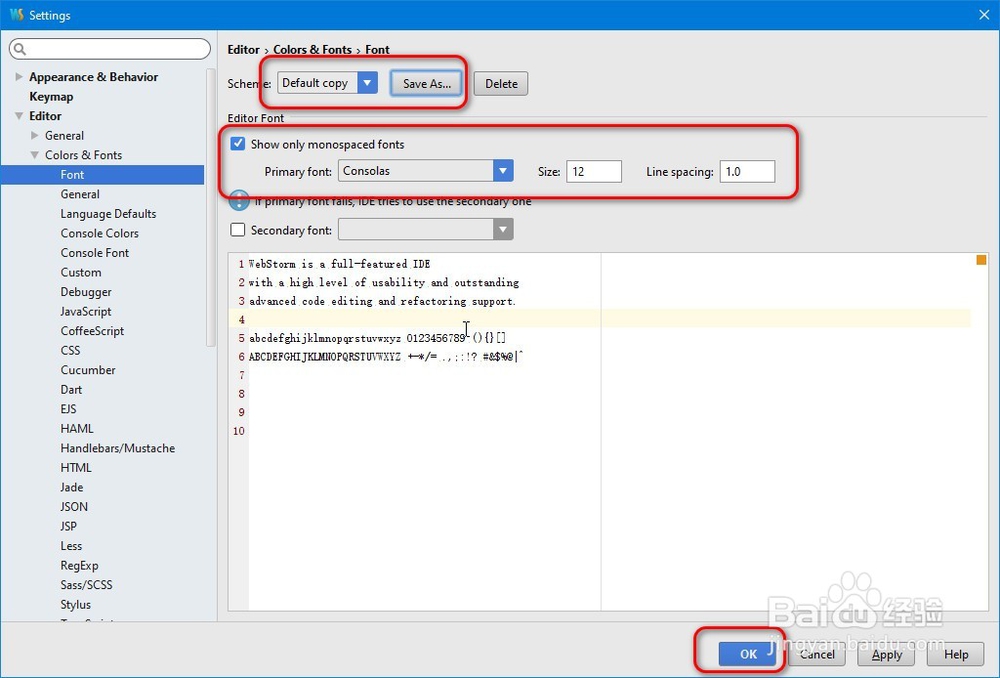Screen dimensions: 1000x678
Task: Select RegExp color settings
Action: 79,565
